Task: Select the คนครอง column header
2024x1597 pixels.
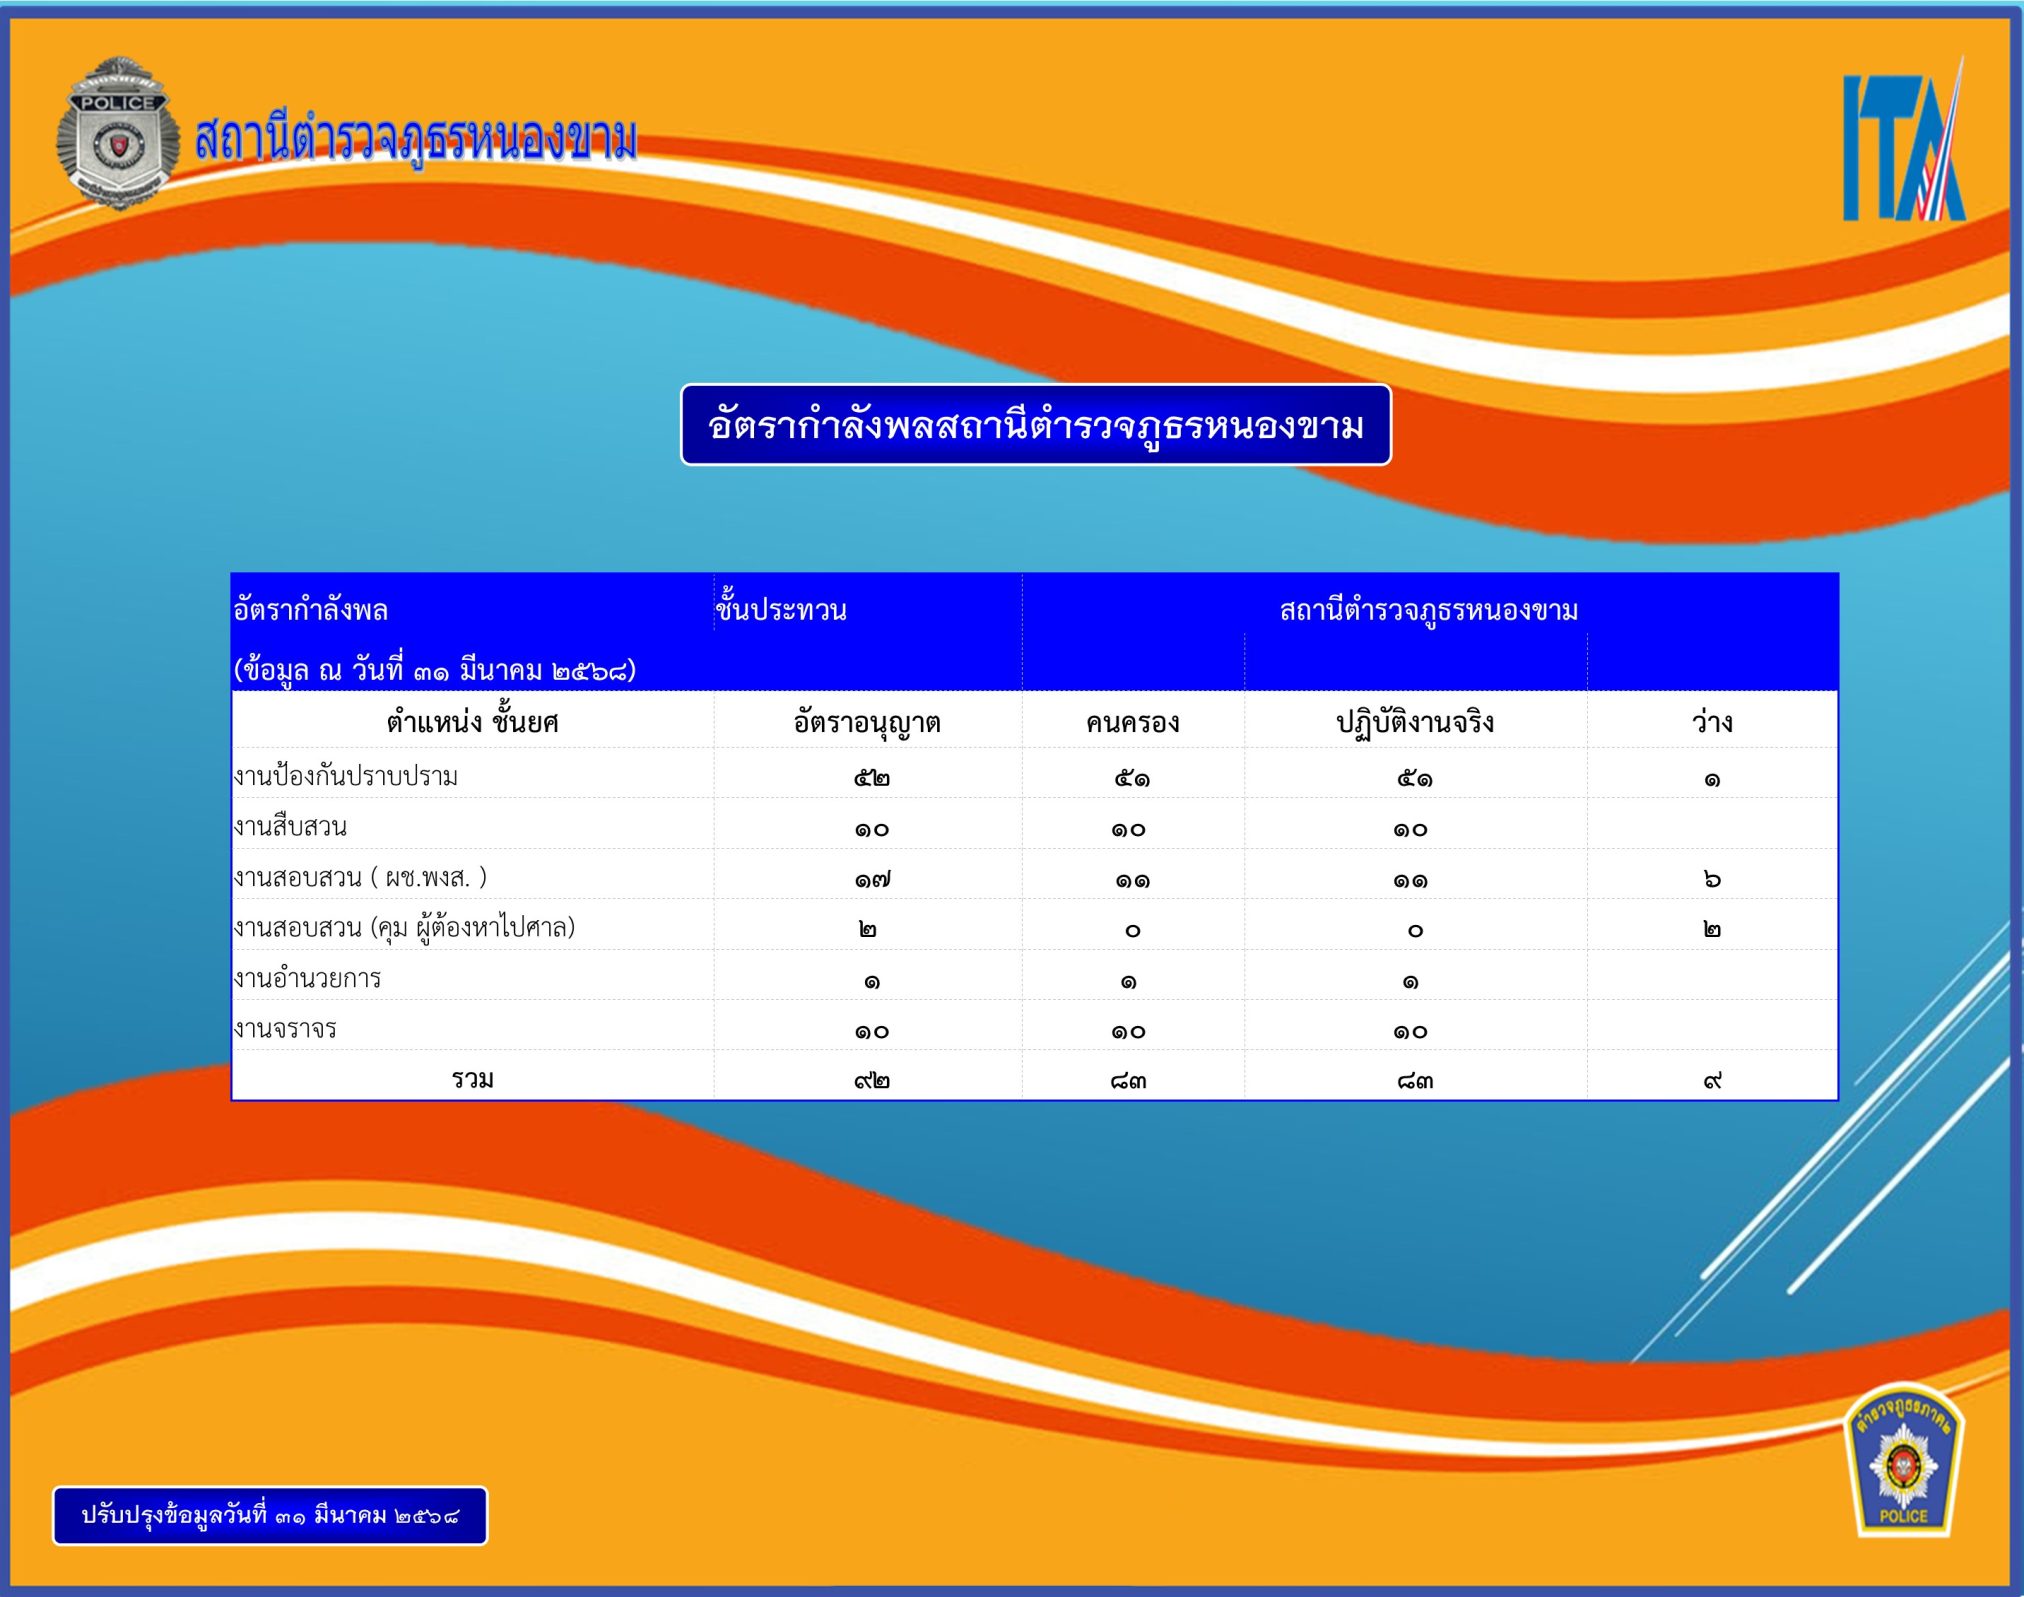Action: 1132,722
